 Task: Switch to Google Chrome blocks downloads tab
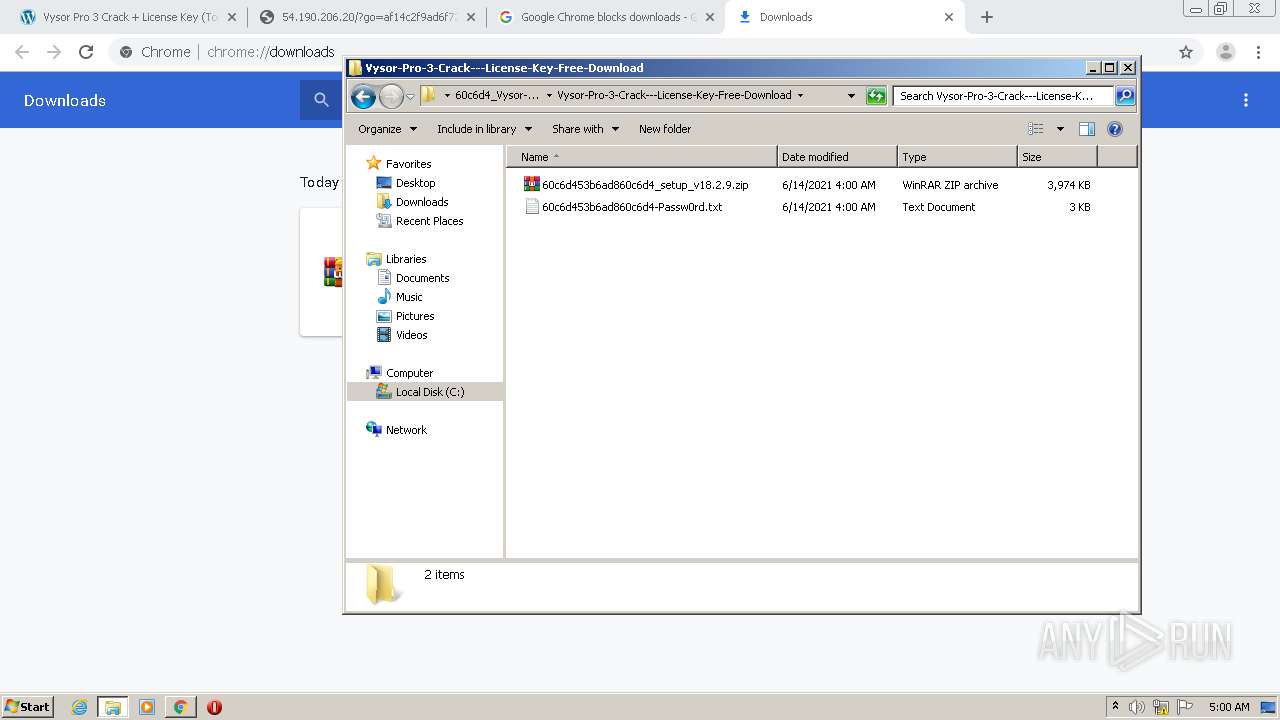click(x=605, y=17)
